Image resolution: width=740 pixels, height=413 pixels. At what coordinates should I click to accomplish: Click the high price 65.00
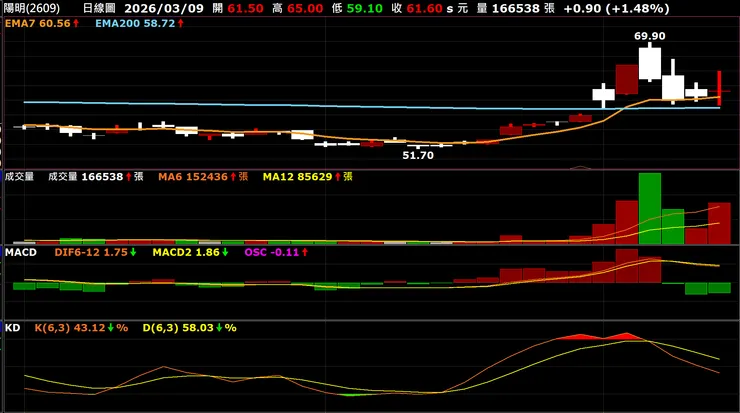coord(305,8)
